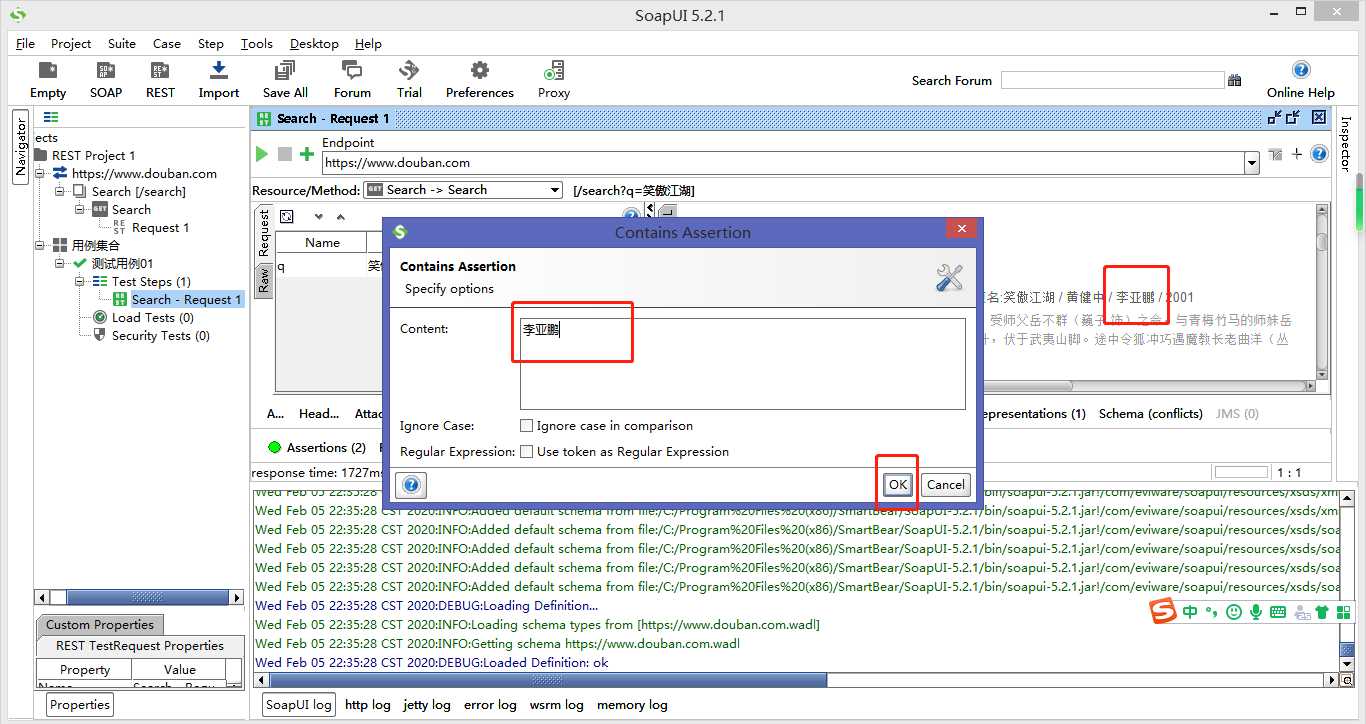Click the Sogou keyboard tray icon
This screenshot has width=1366, height=724.
click(1278, 611)
